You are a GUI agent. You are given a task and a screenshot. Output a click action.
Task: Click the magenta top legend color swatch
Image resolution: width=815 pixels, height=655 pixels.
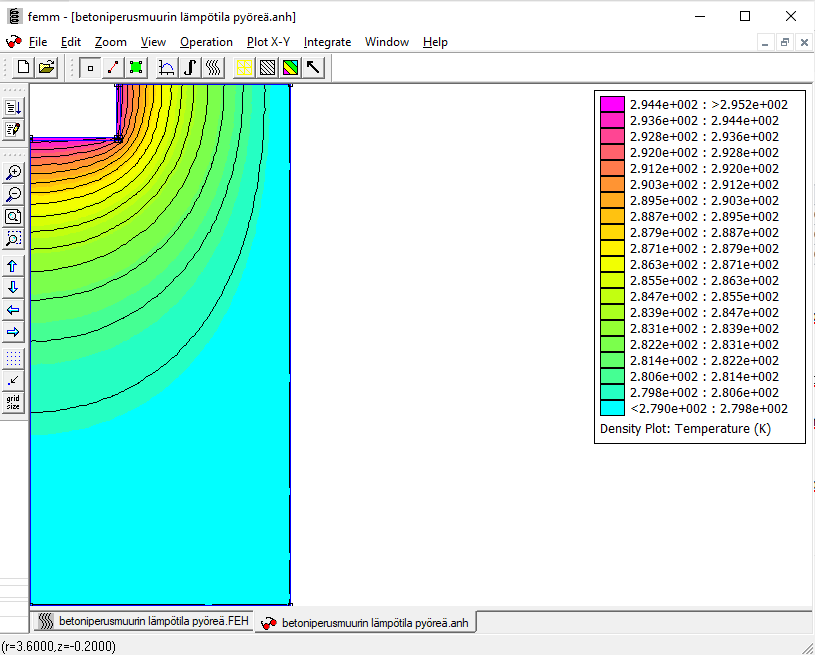612,104
